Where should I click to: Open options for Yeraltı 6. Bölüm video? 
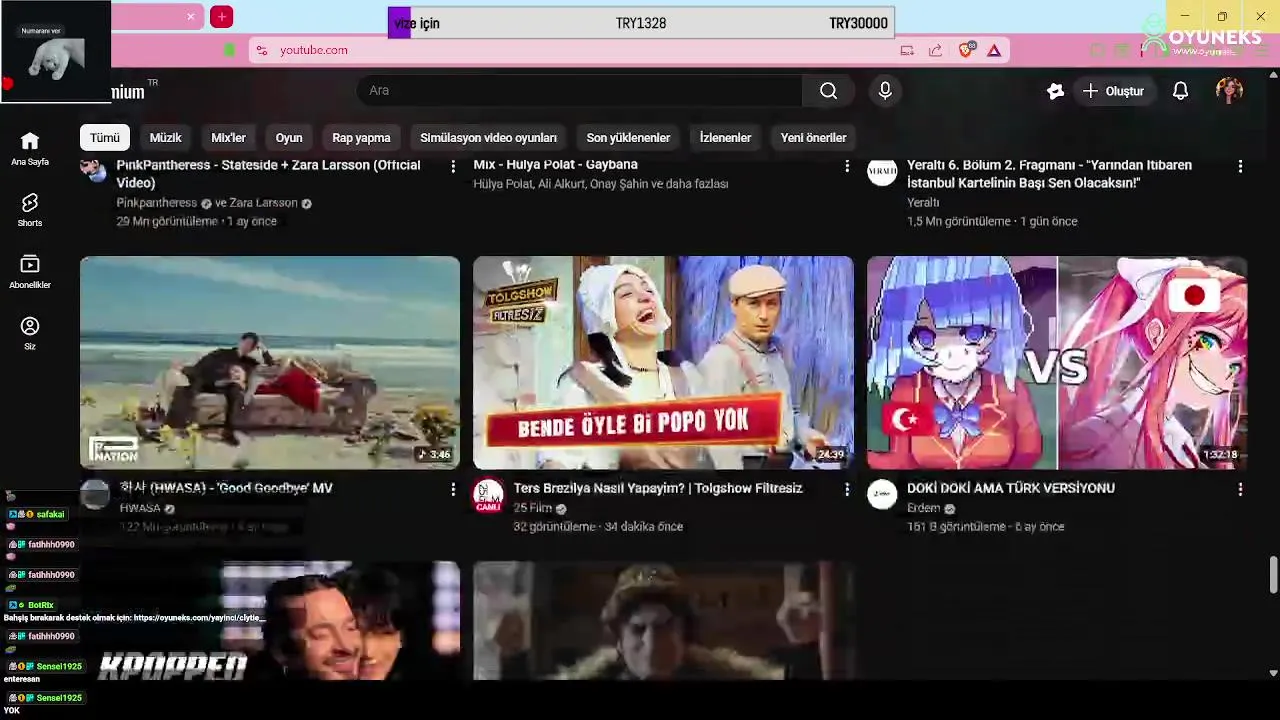1240,166
